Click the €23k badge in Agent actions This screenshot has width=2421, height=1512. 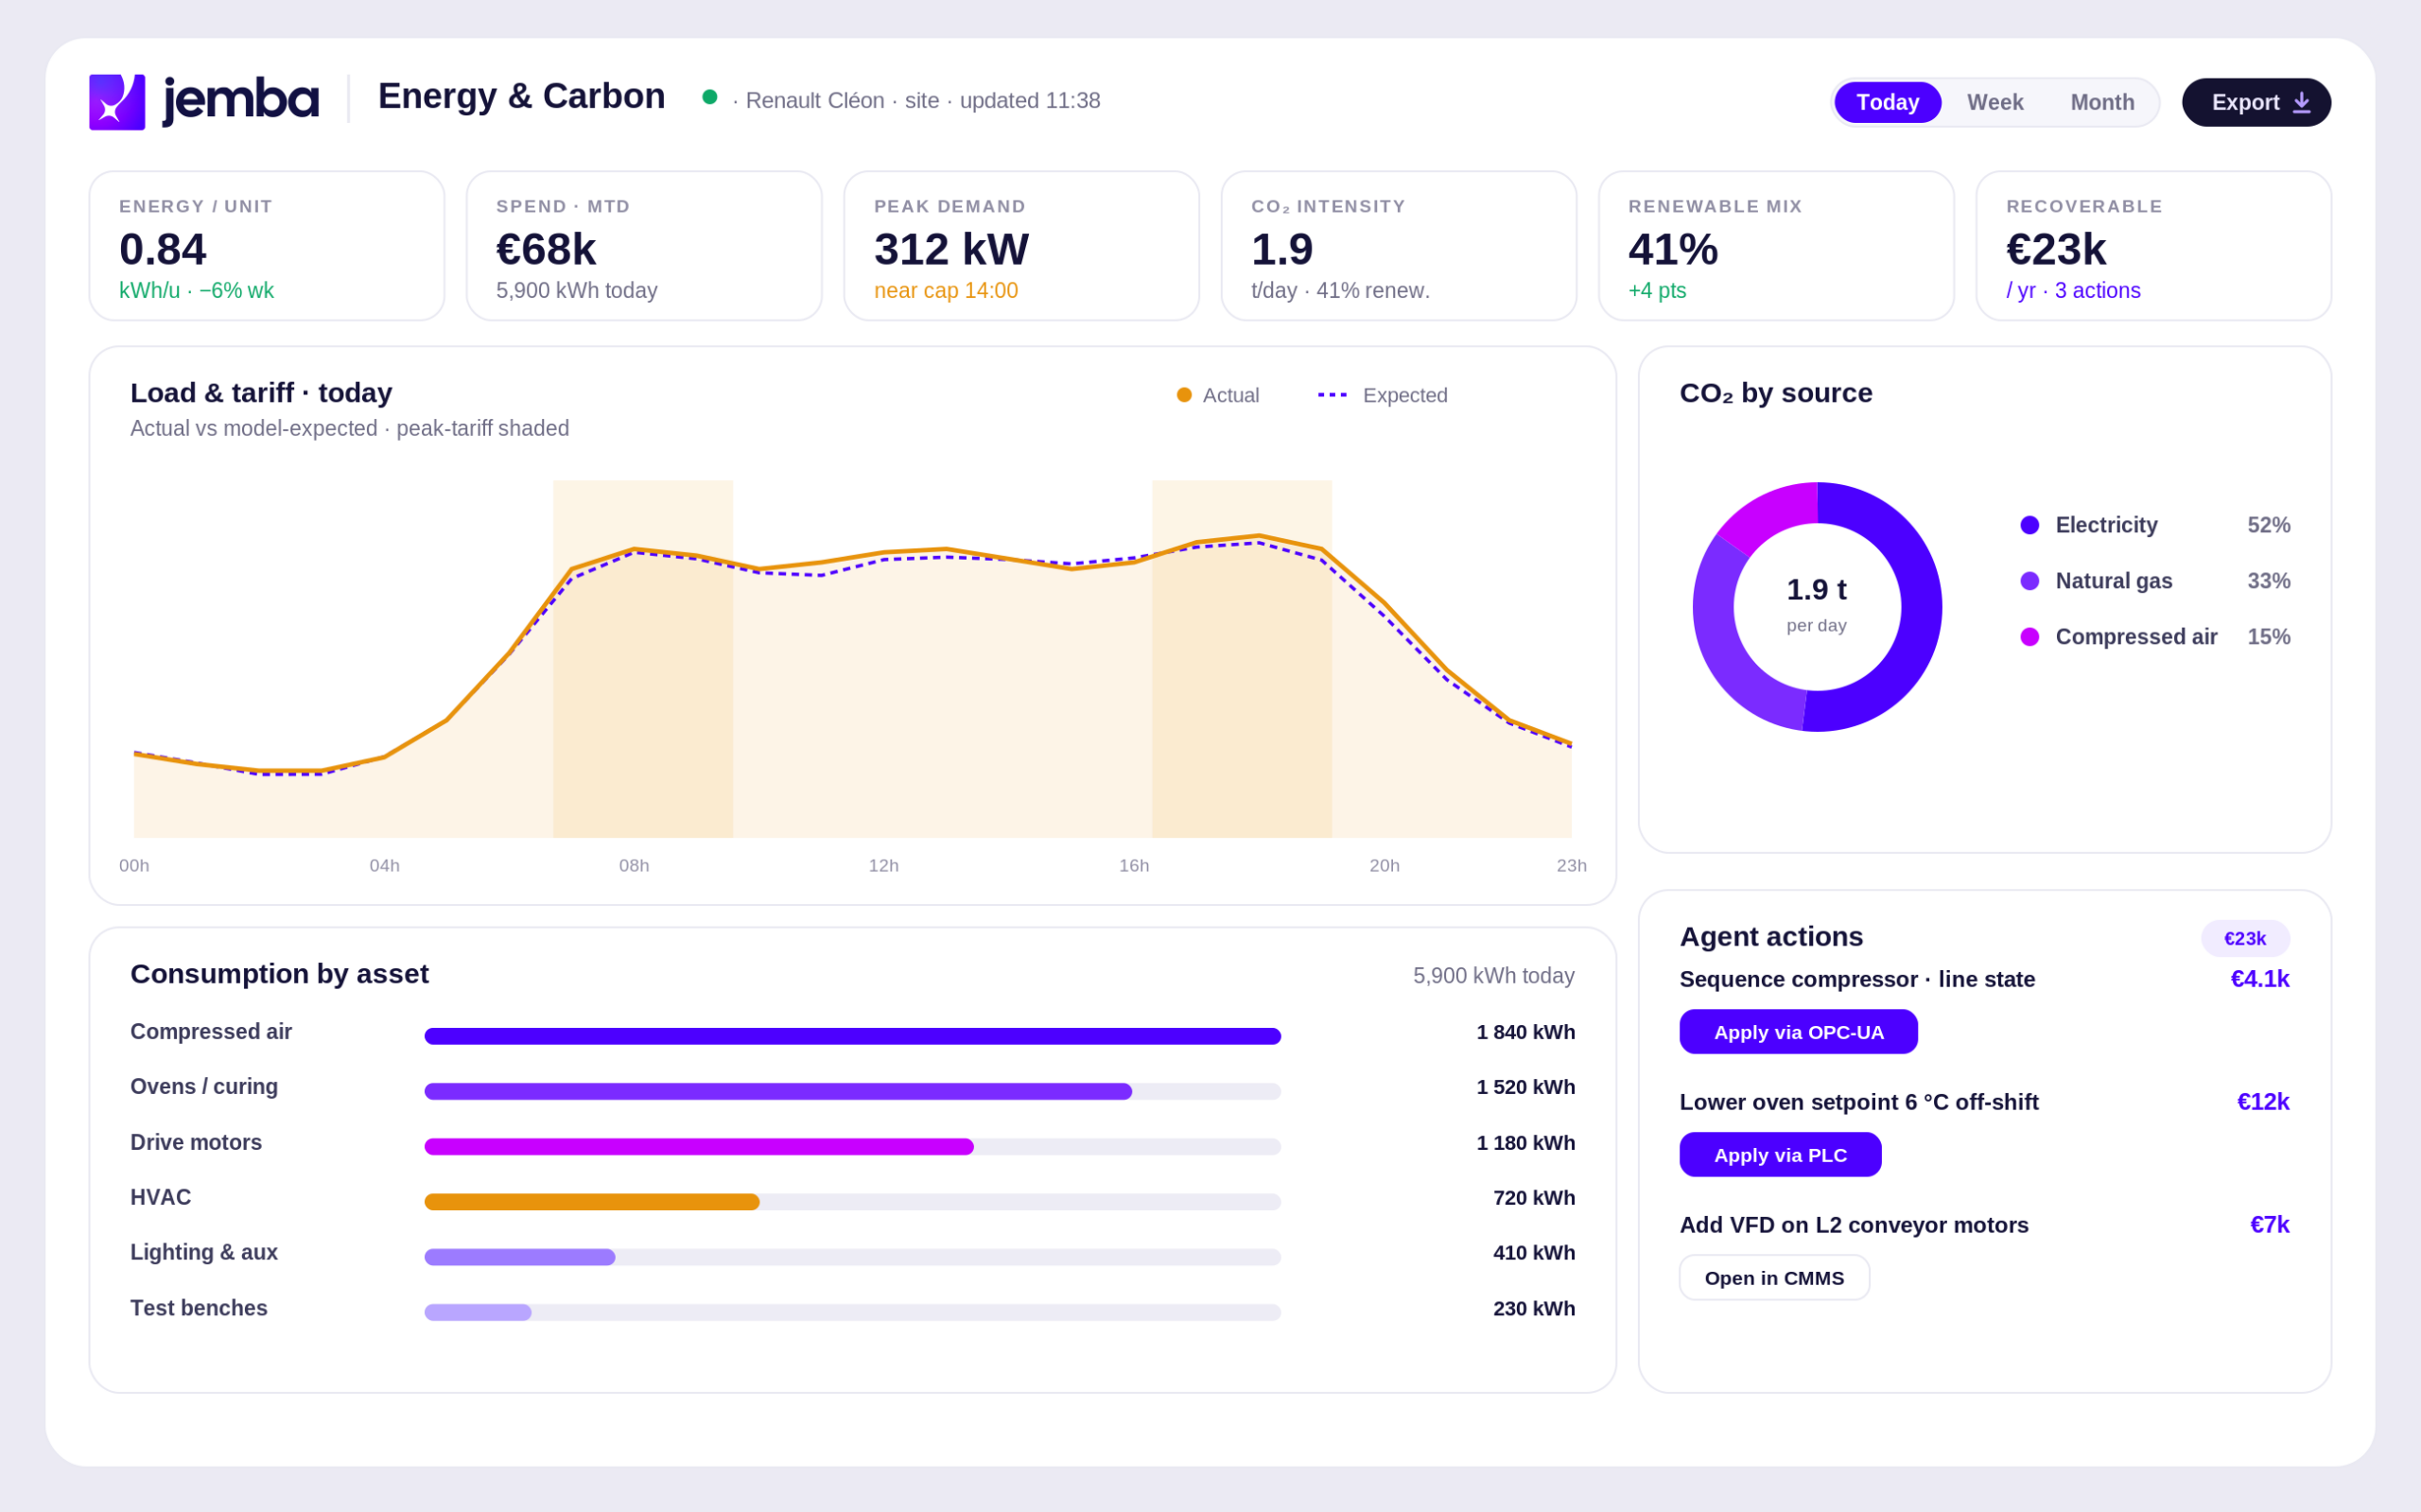(x=2244, y=938)
